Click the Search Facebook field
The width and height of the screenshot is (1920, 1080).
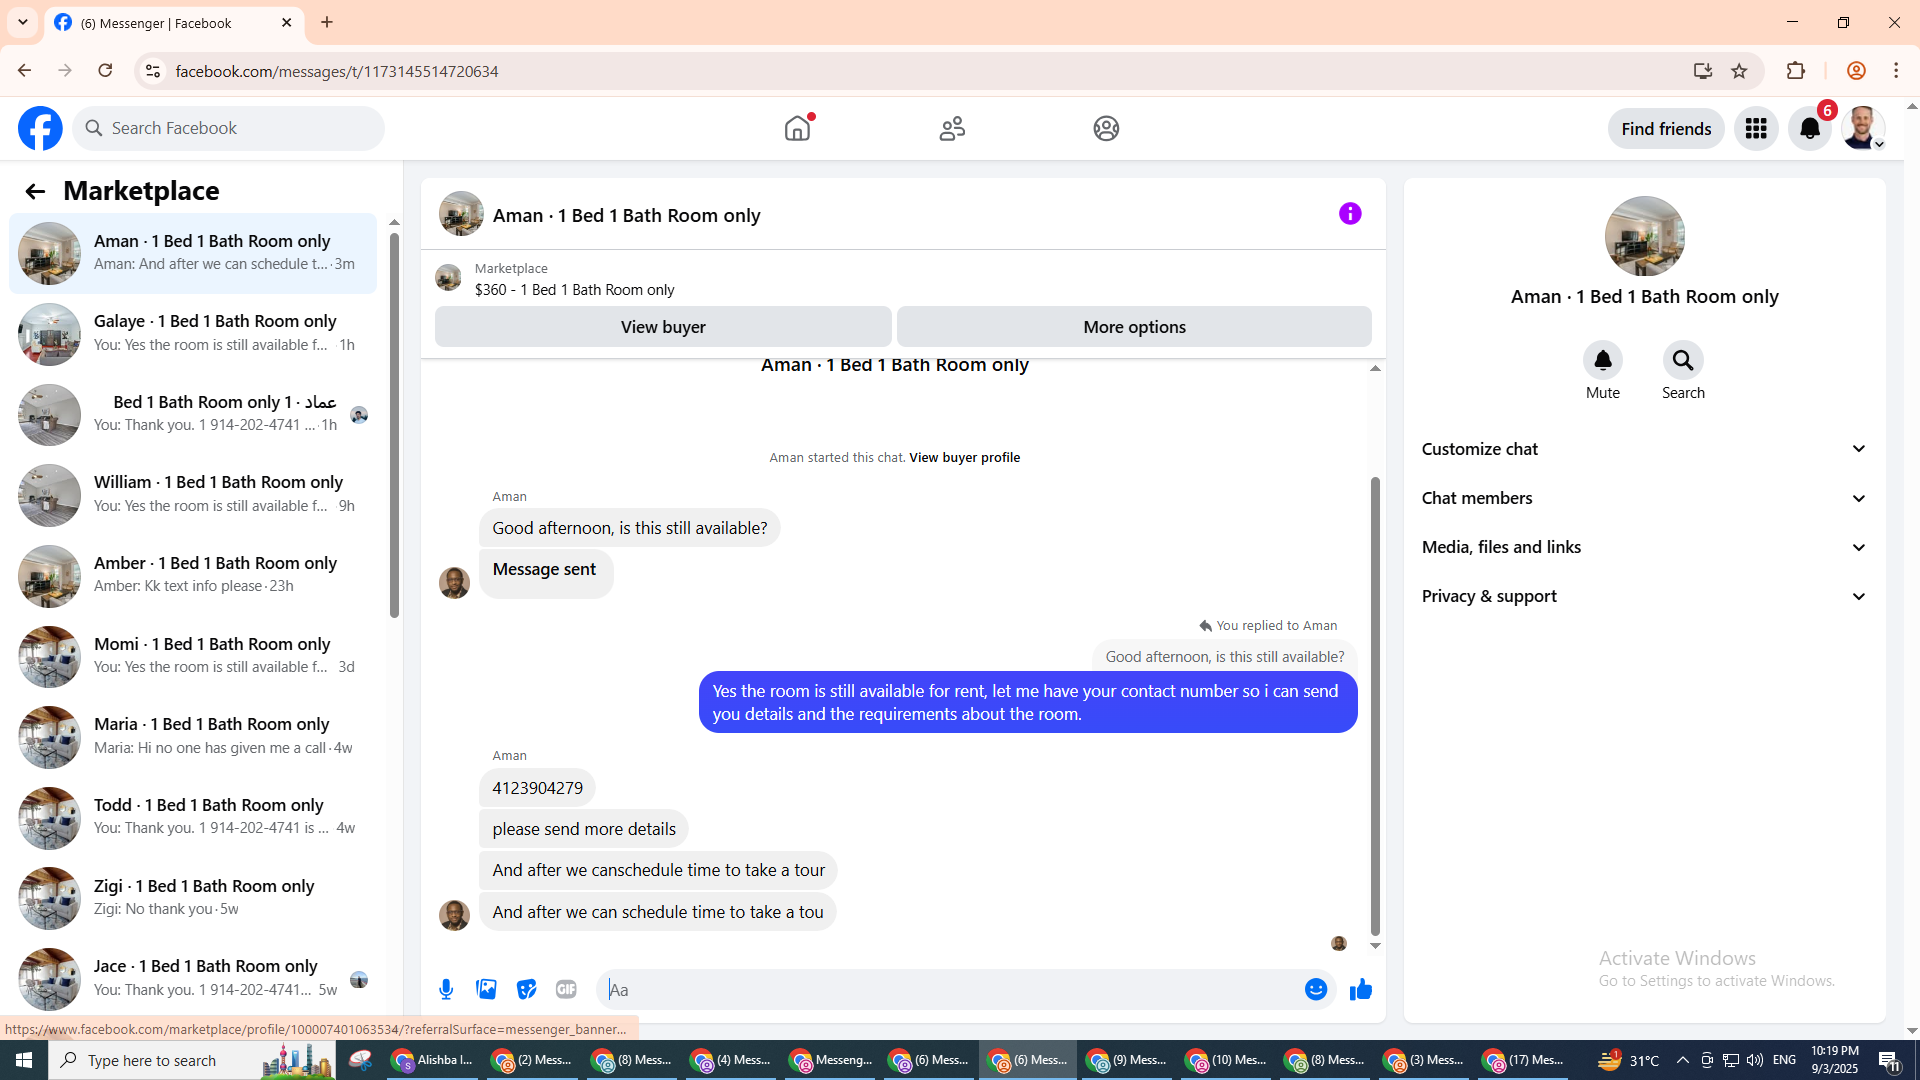(228, 128)
